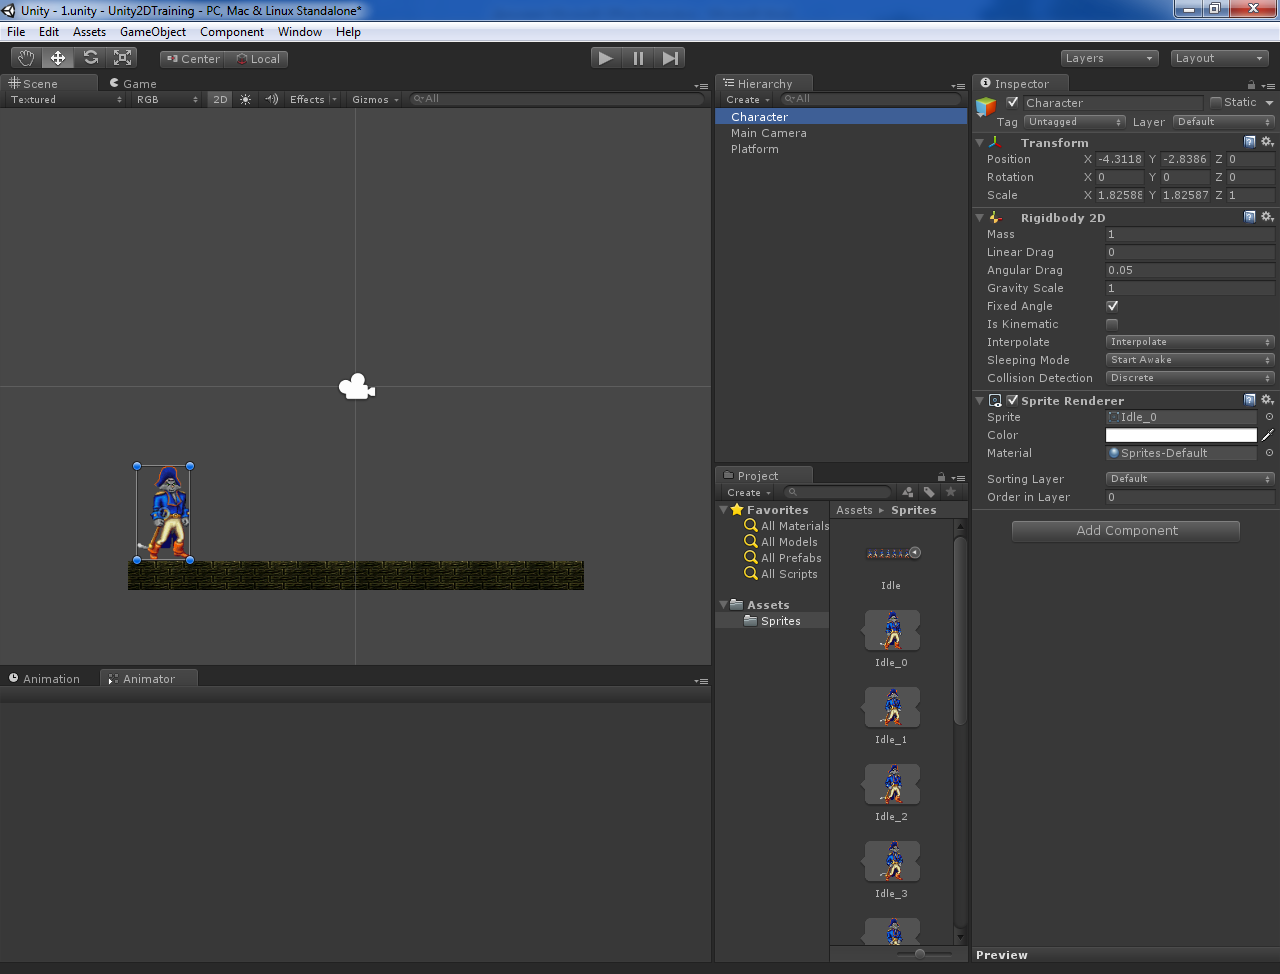Open Sprite Renderer gear menu
1280x974 pixels.
point(1267,400)
